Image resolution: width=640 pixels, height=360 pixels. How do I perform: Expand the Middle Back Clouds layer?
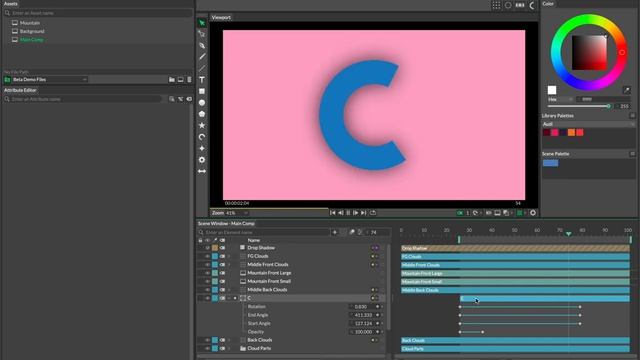tap(229, 290)
